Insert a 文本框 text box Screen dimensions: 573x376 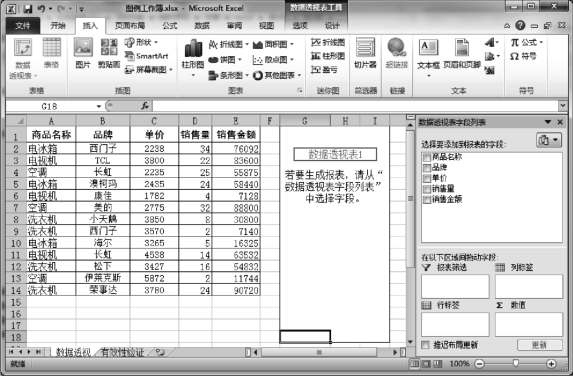coord(428,48)
